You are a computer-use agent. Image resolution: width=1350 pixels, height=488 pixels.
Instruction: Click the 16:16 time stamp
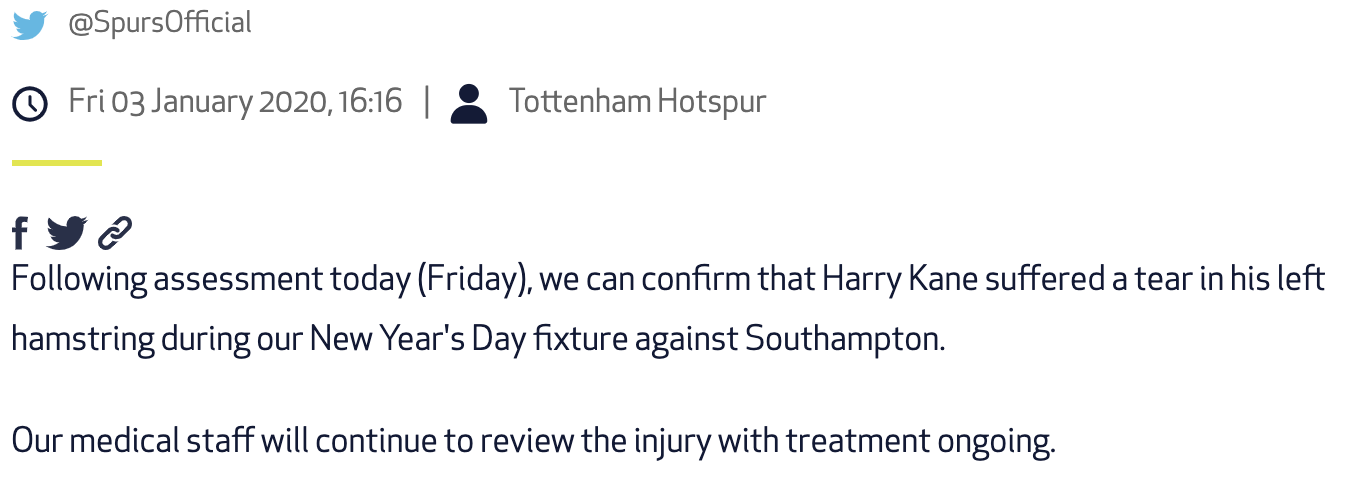coord(368,101)
